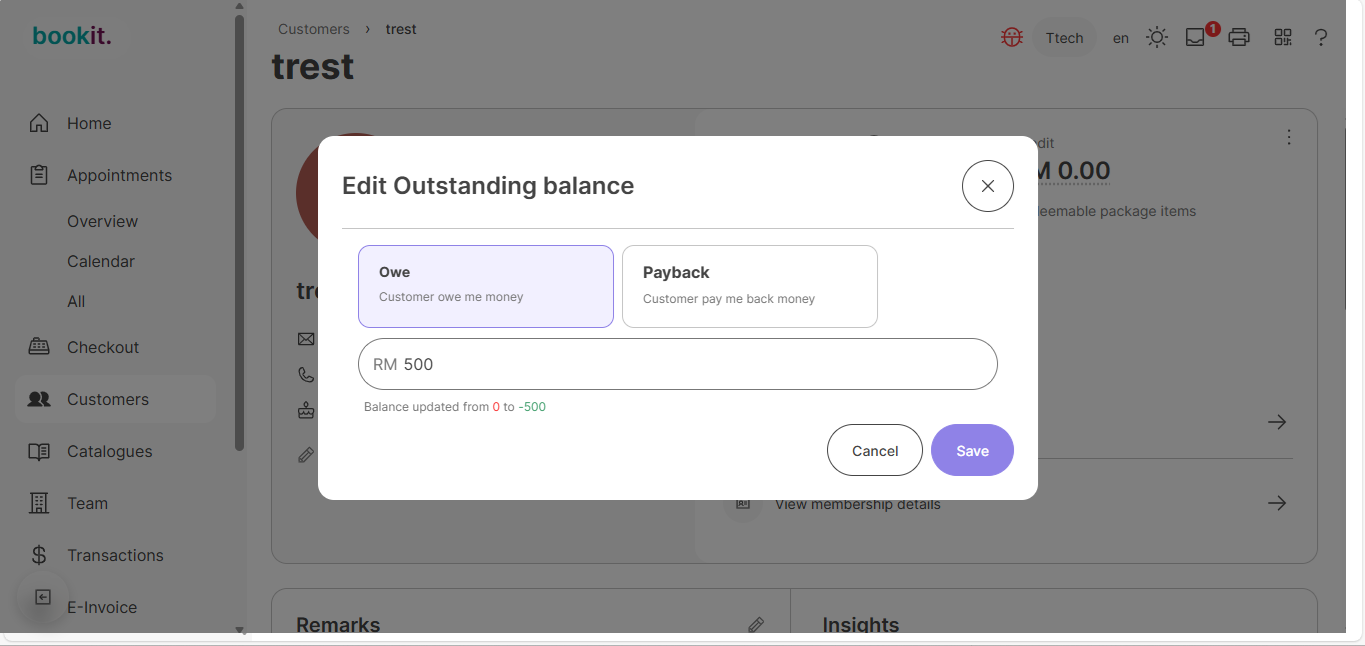Go to the Customers section in sidebar
This screenshot has height=646, width=1365.
tap(106, 399)
